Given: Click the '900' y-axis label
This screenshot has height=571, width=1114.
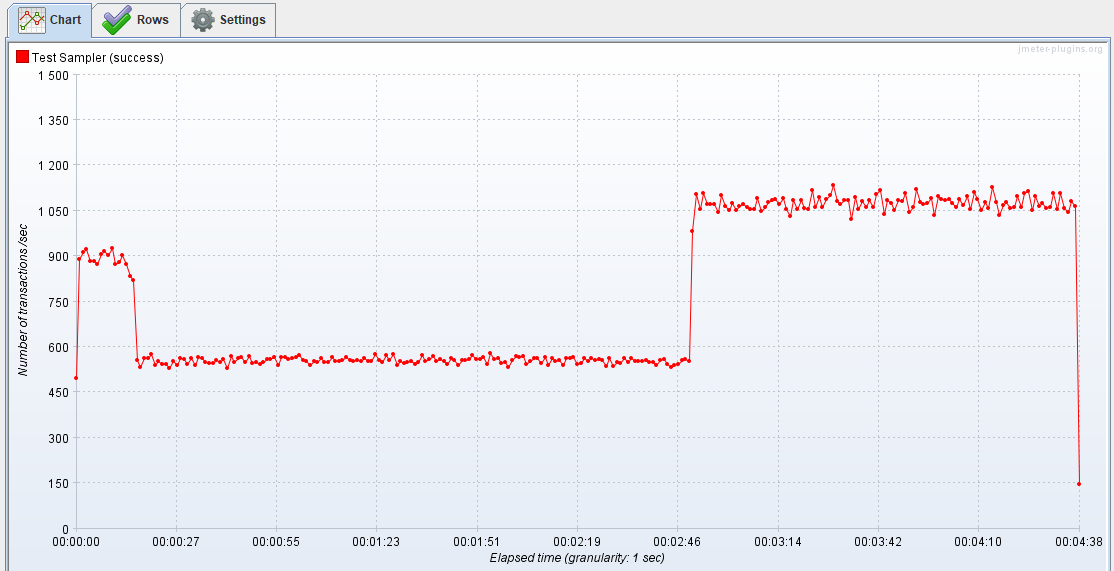Looking at the screenshot, I should 58,256.
